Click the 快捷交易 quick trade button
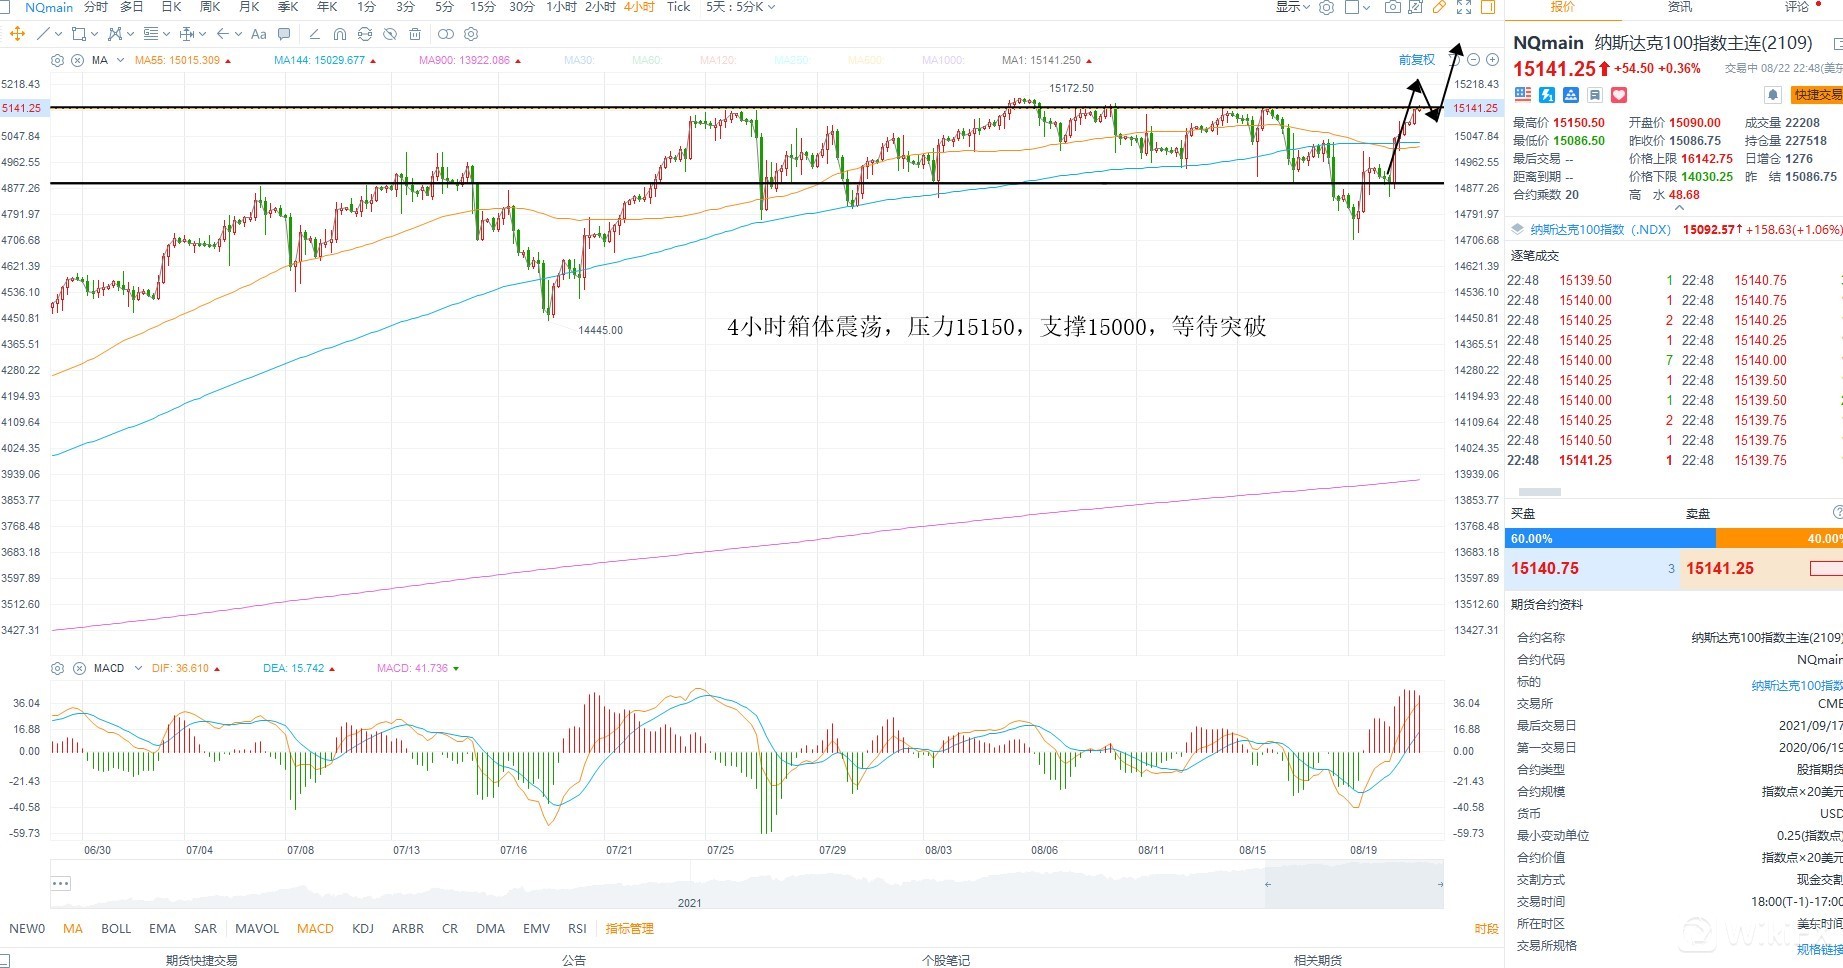 point(1817,95)
